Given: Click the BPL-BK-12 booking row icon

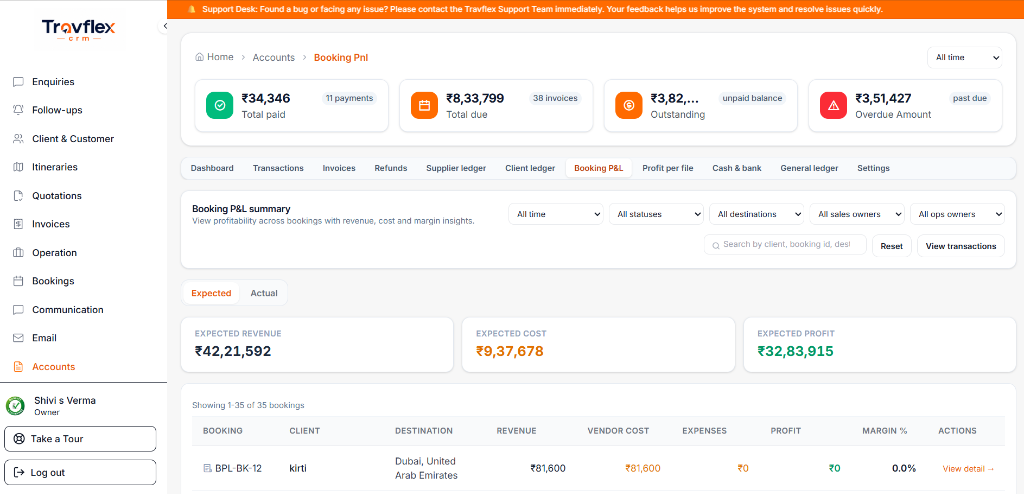Looking at the screenshot, I should click(x=207, y=468).
